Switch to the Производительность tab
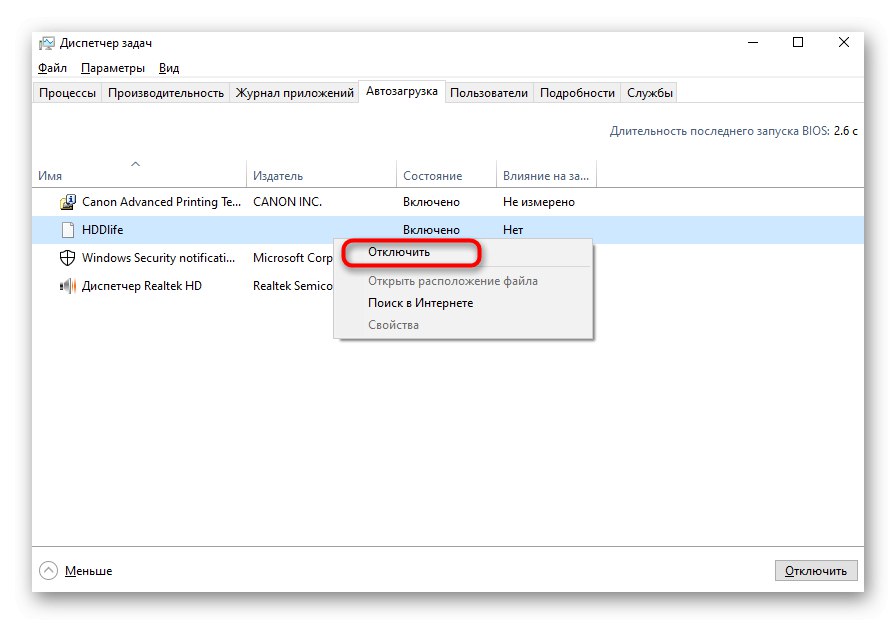 [166, 93]
